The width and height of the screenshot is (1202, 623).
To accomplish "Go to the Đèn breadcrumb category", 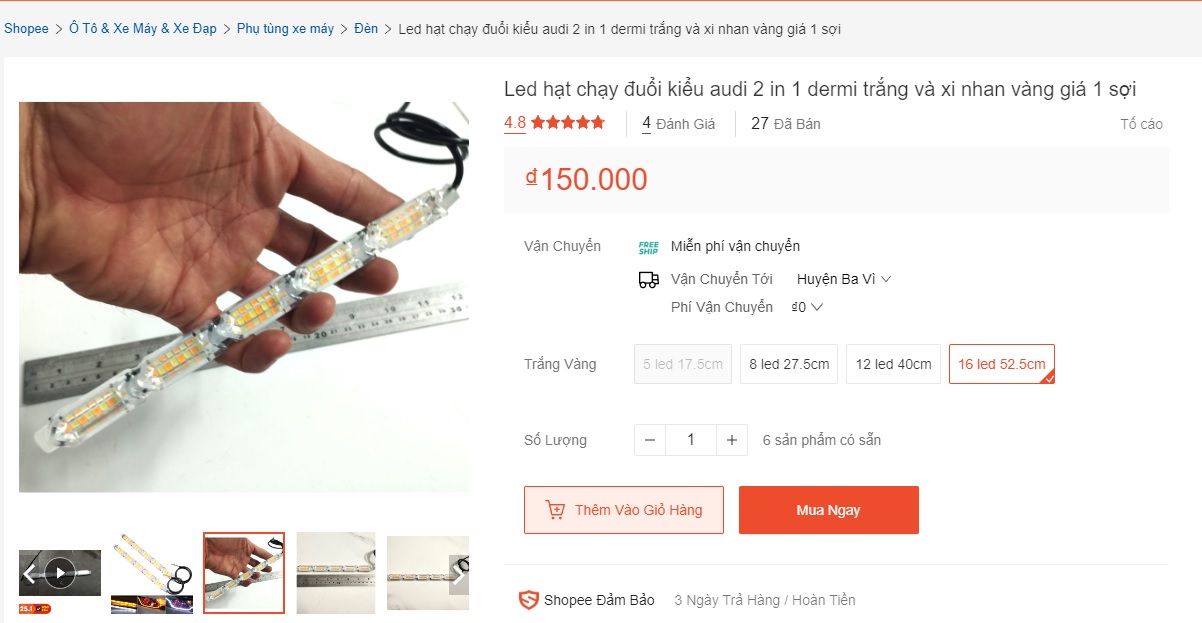I will pos(366,29).
